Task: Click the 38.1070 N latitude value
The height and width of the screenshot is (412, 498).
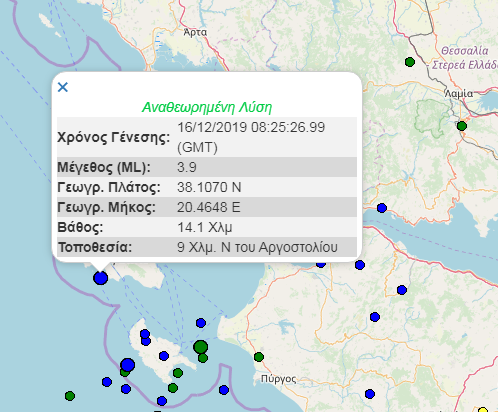Action: (209, 187)
